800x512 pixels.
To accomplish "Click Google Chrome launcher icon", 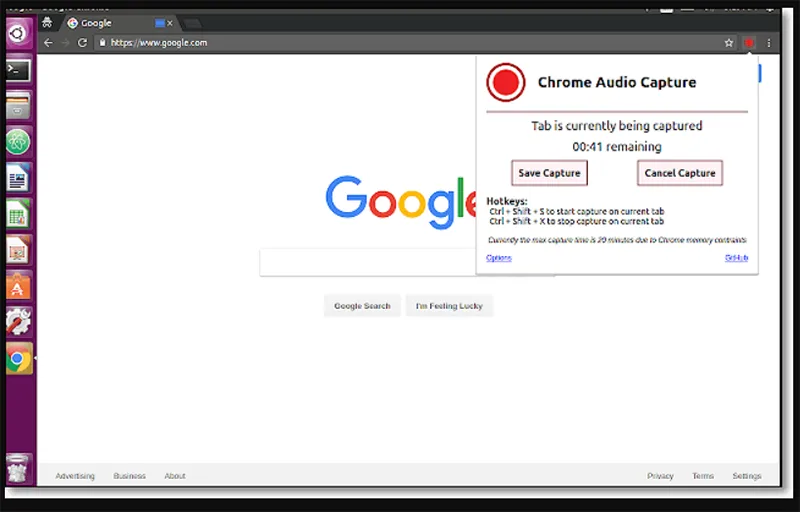I will [18, 359].
